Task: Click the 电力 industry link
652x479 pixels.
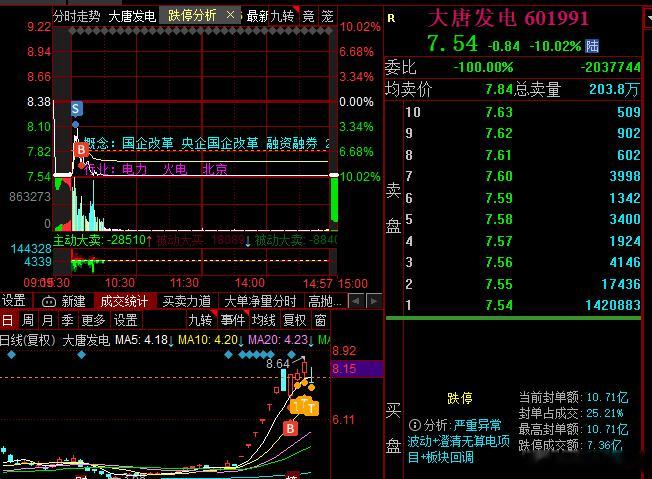Action: pos(135,169)
